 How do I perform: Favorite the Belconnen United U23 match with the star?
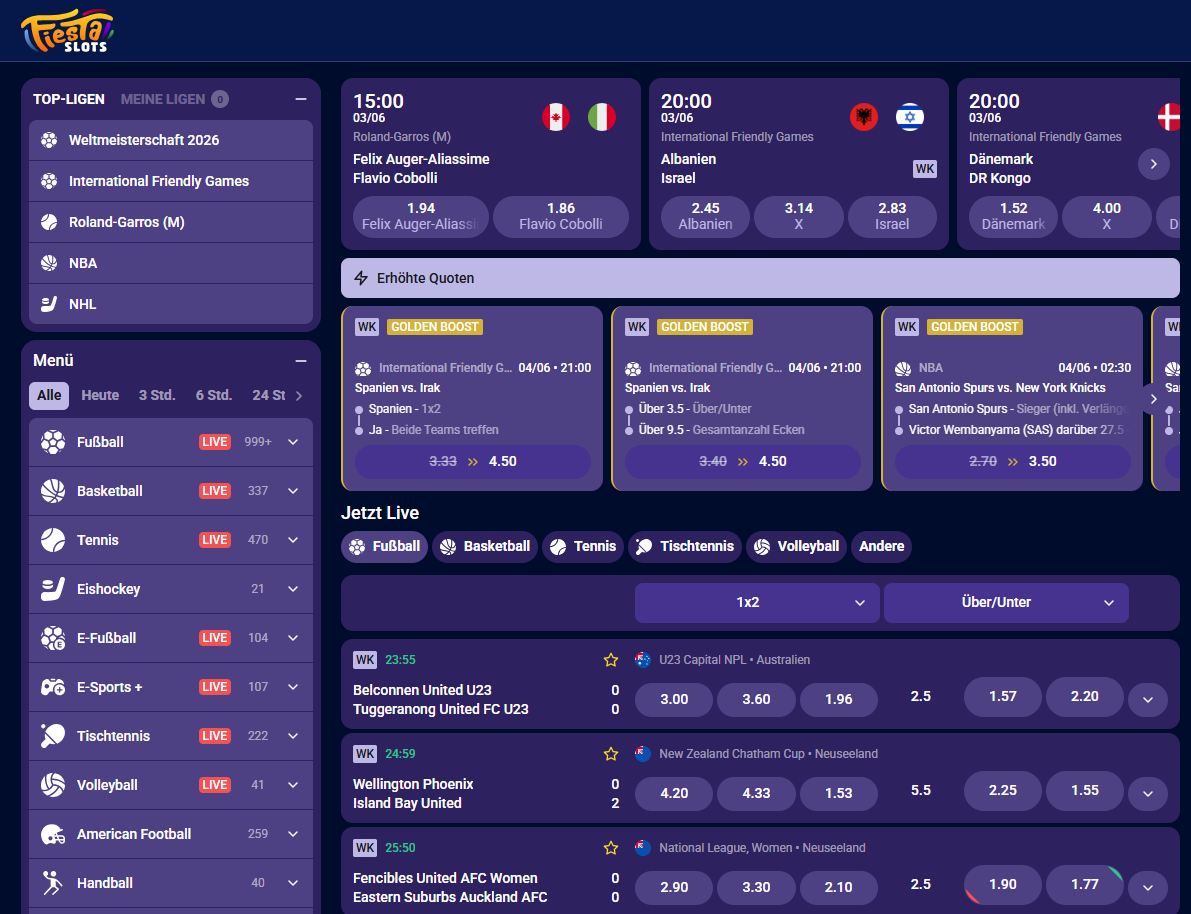click(x=611, y=659)
